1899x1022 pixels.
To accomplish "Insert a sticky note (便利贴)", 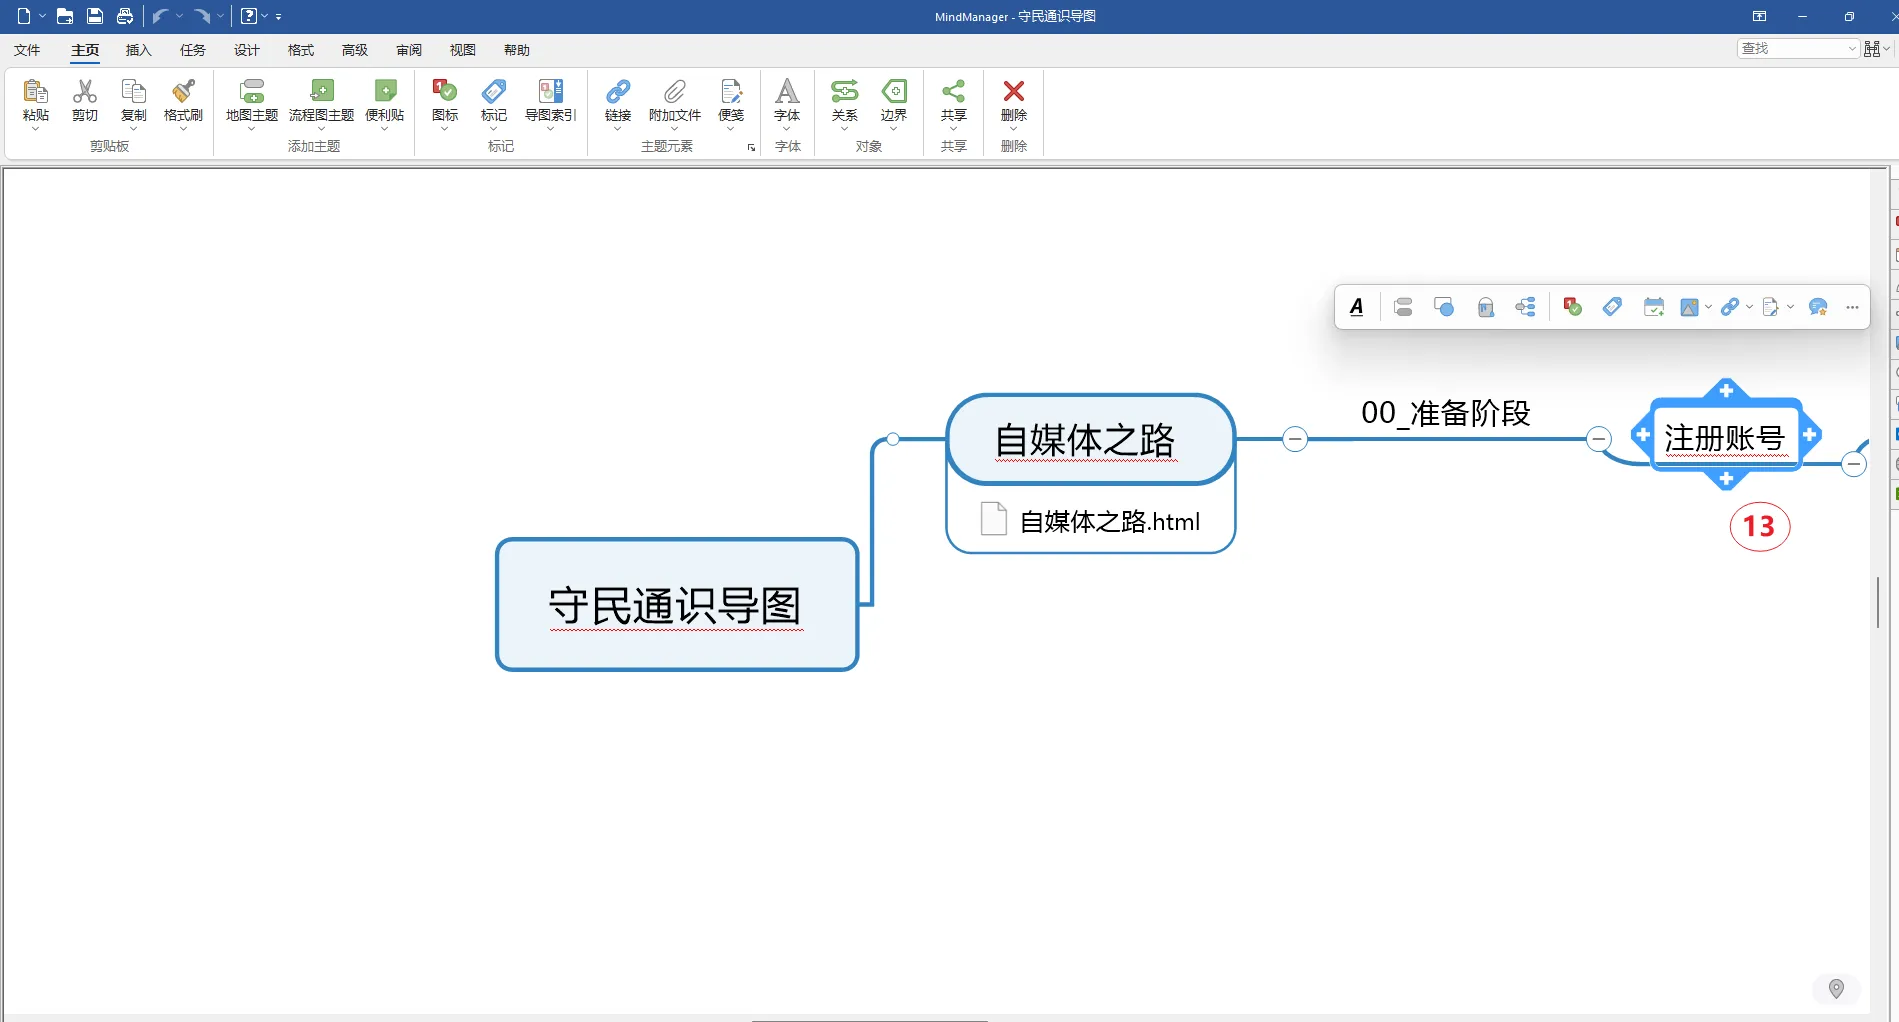I will [385, 92].
